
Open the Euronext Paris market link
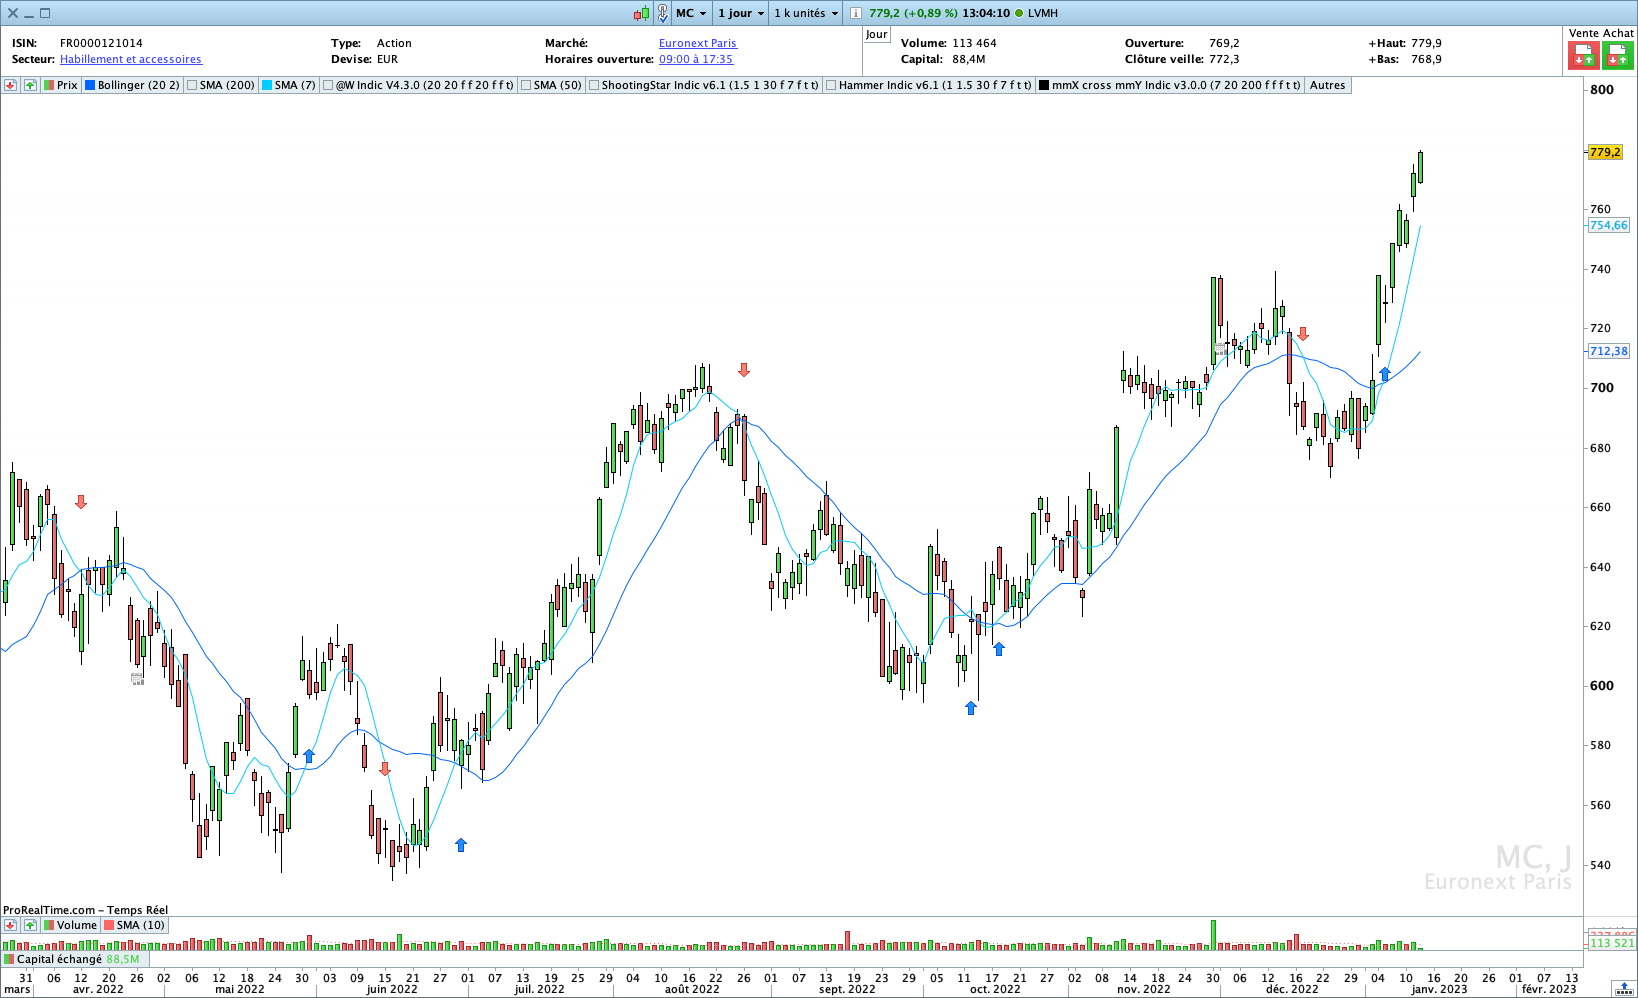coord(698,43)
